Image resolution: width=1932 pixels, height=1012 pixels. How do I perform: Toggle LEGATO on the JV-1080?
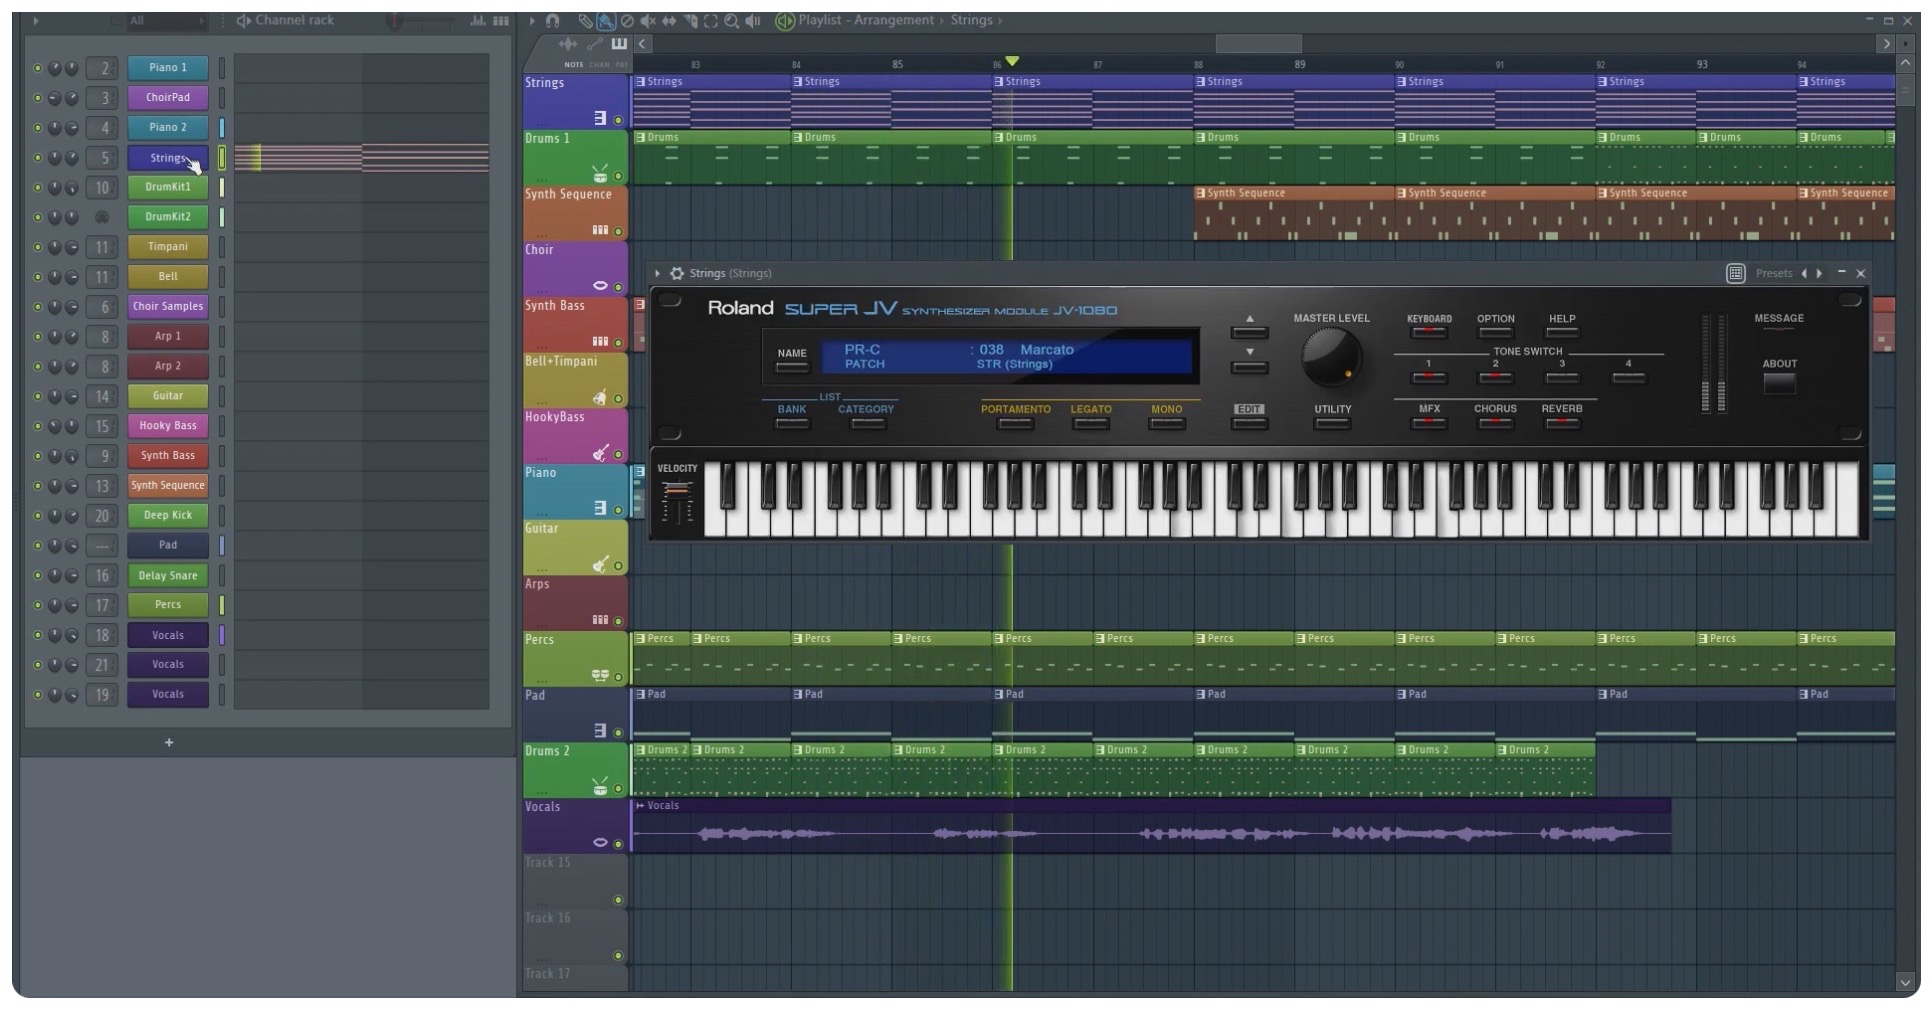coord(1090,423)
